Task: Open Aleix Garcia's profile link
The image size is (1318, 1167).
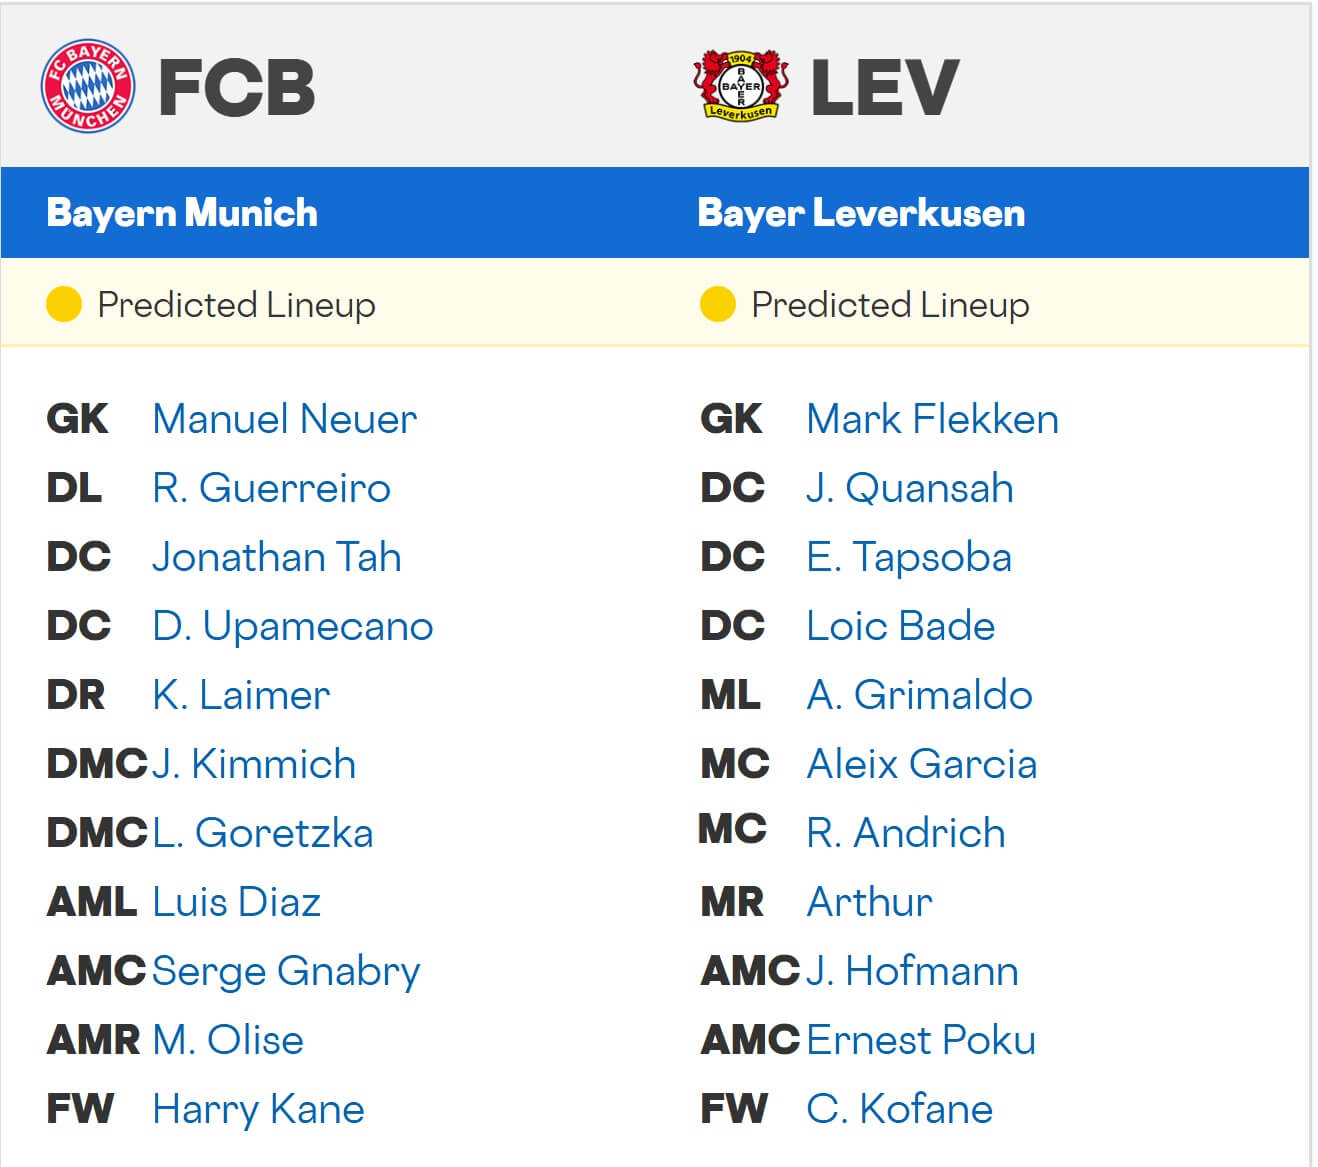Action: click(x=921, y=764)
